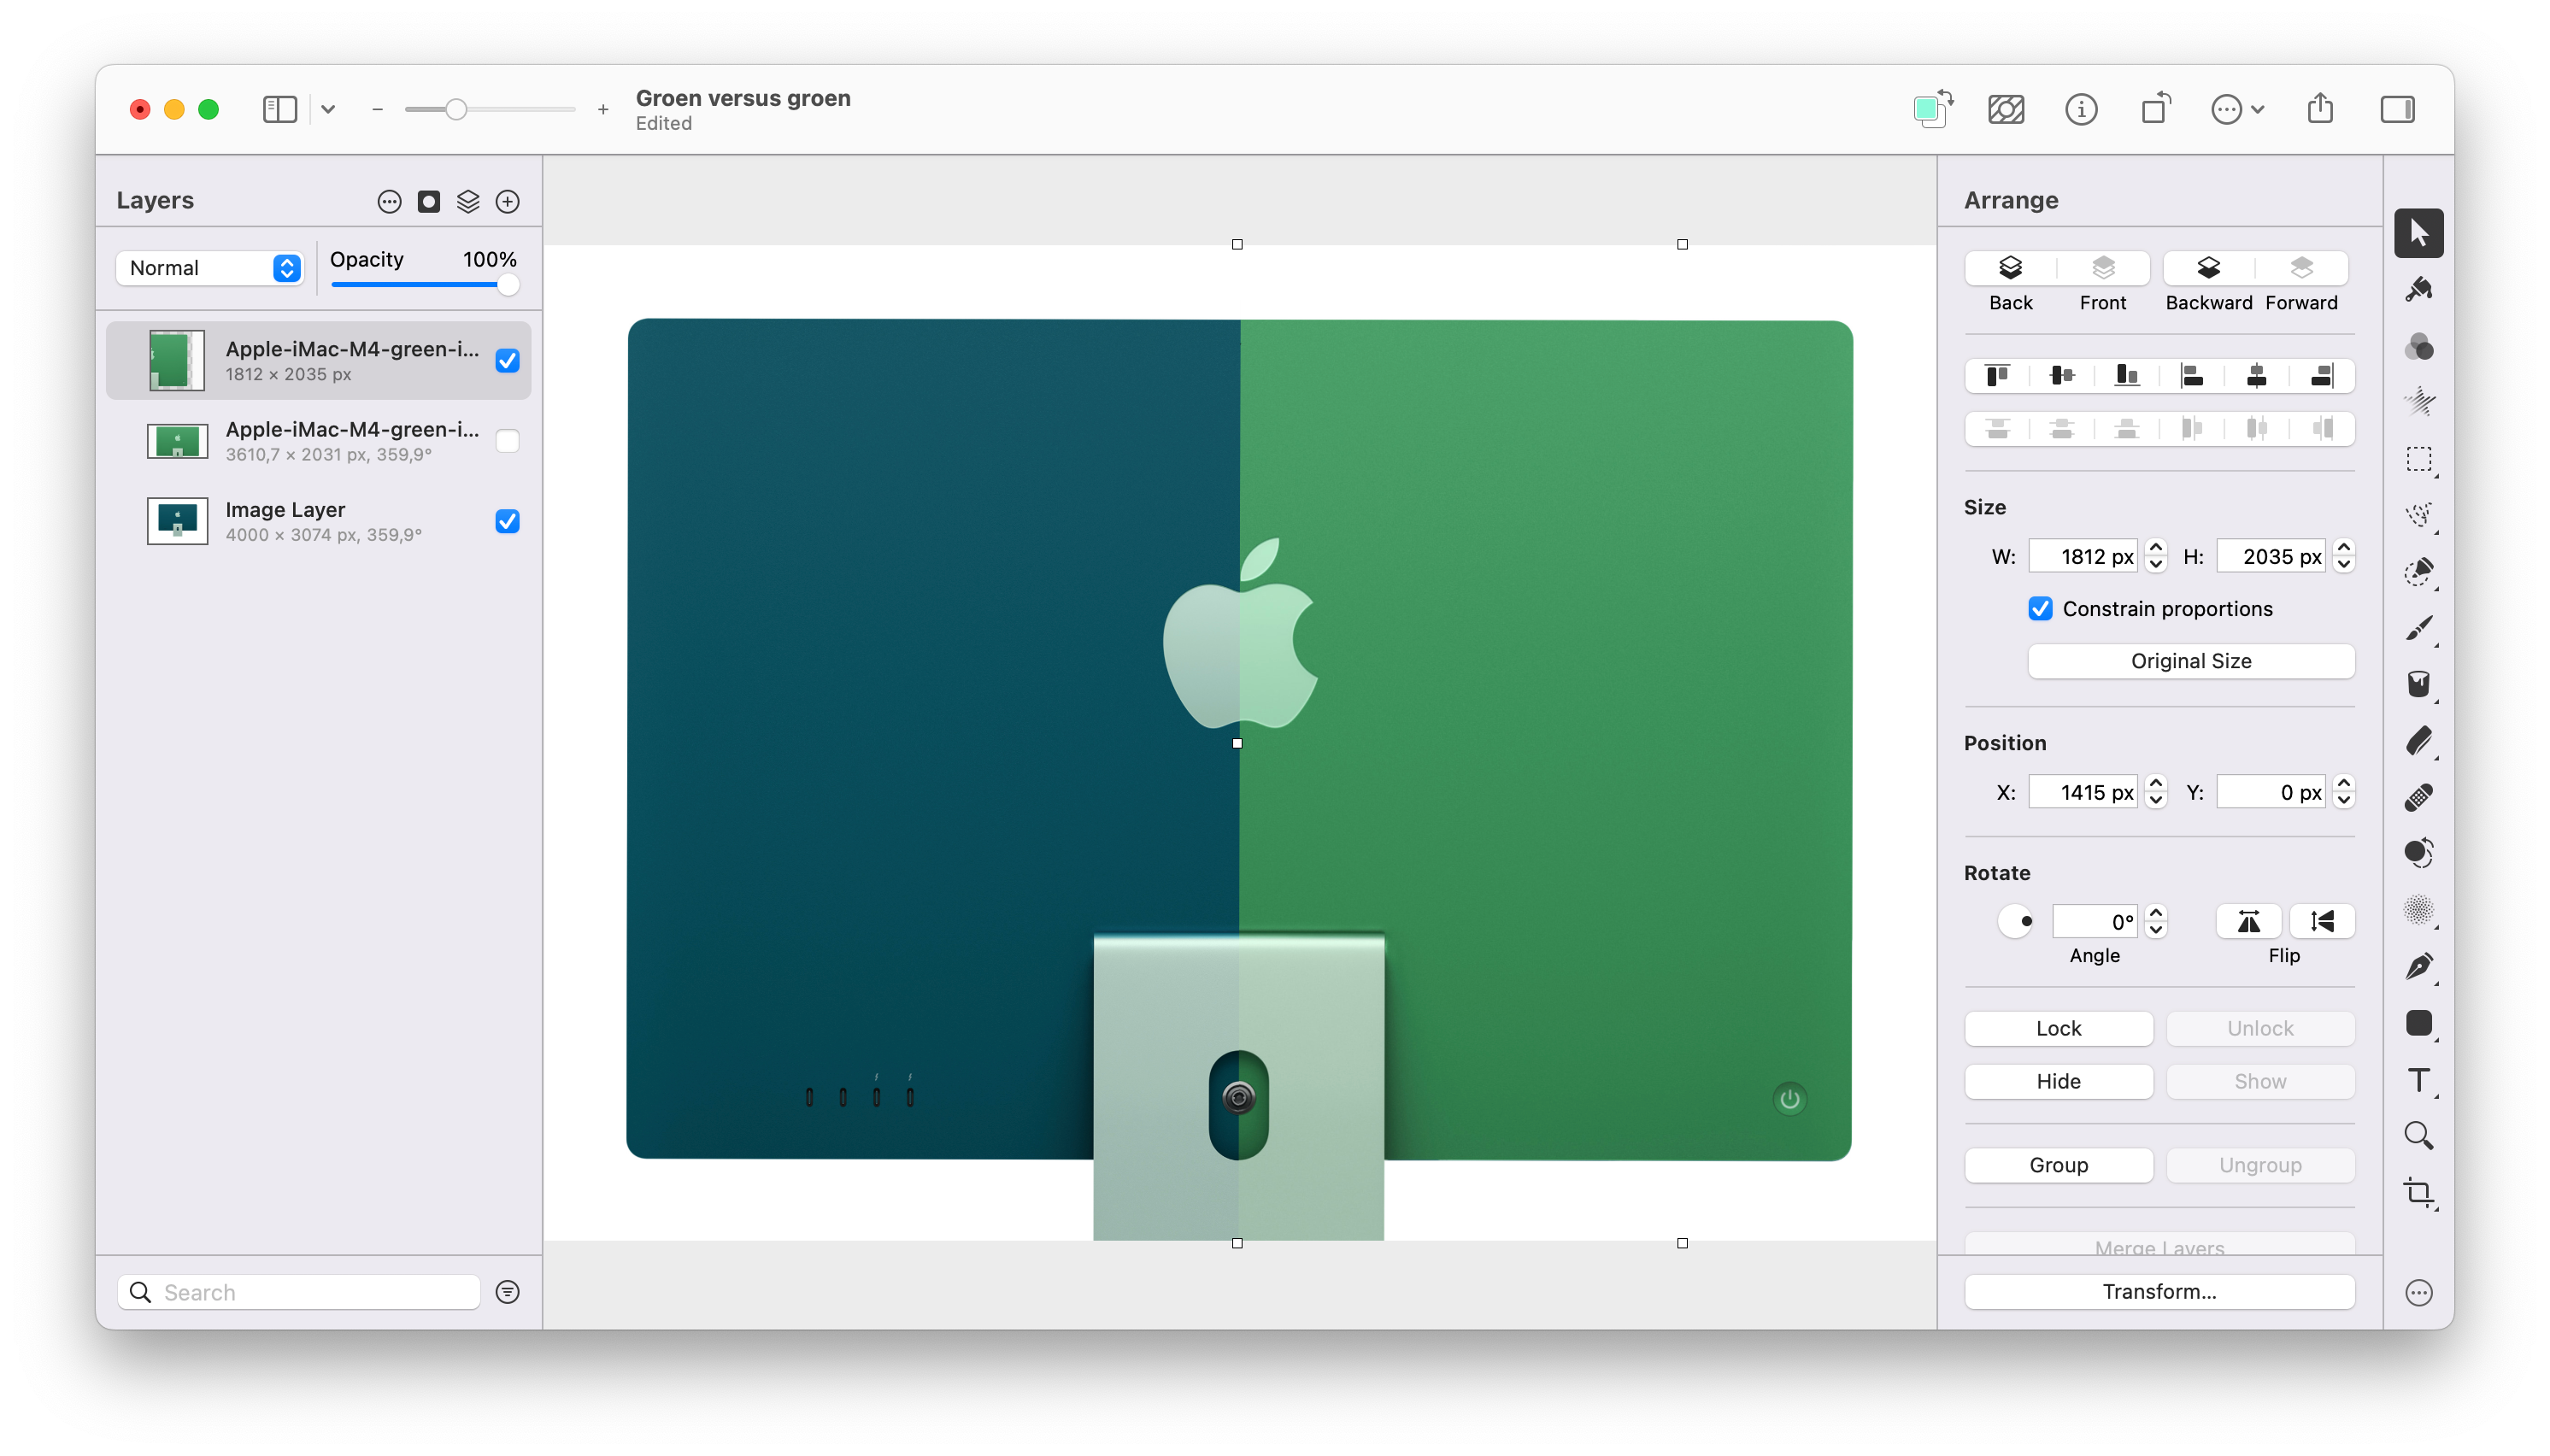Toggle visibility of Image Layer

point(508,521)
